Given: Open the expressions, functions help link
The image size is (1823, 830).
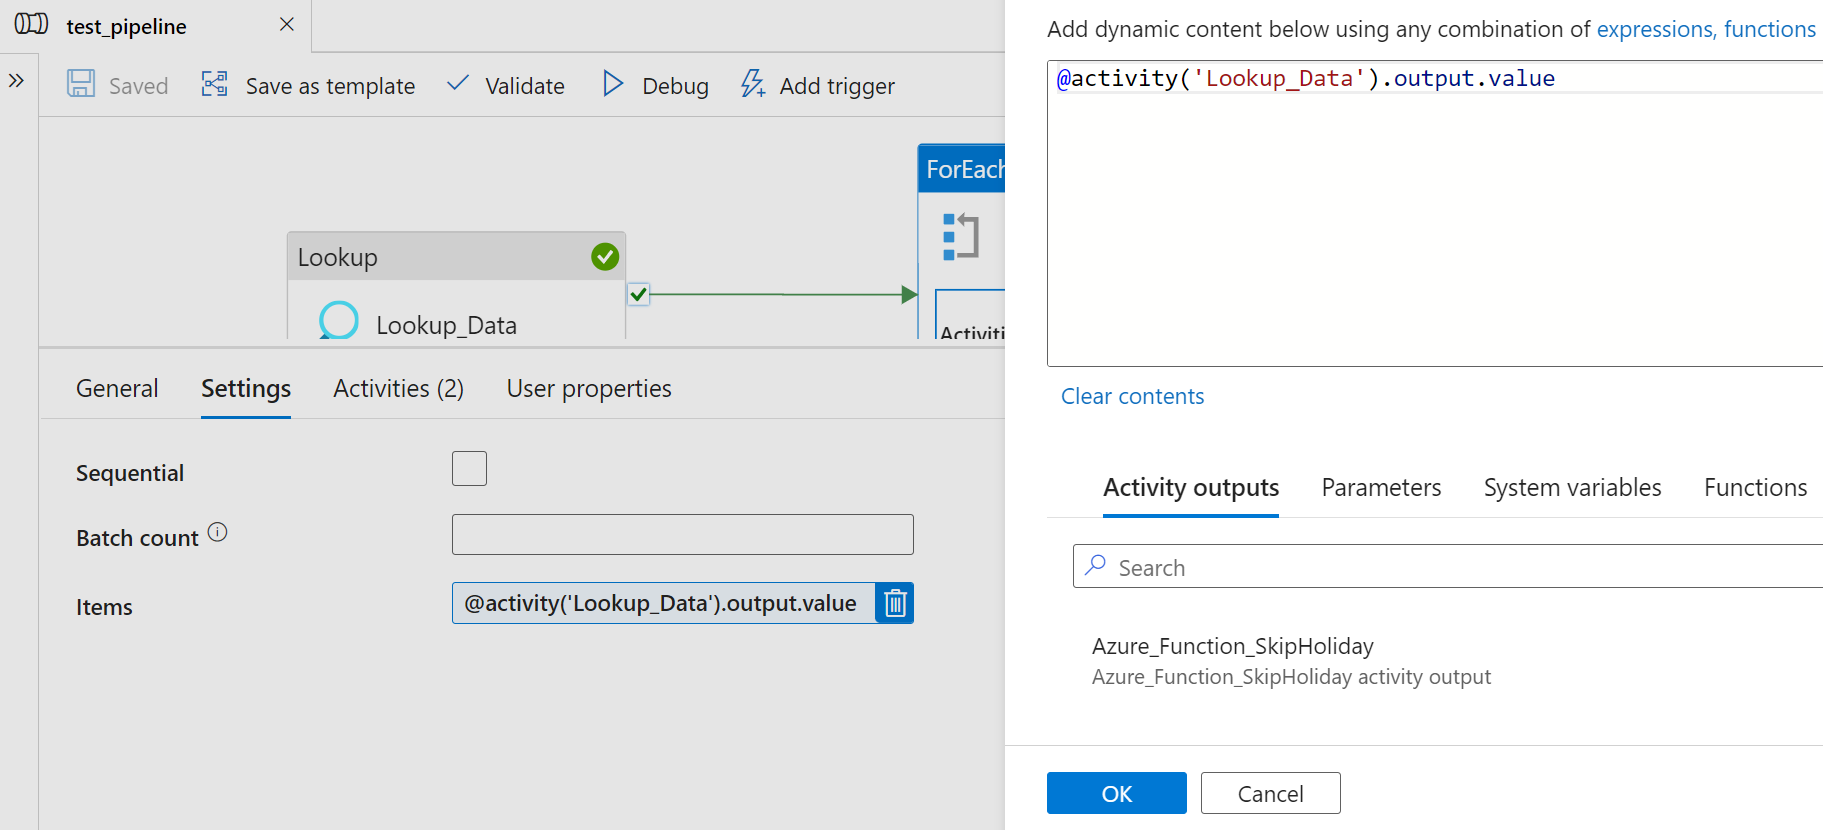Looking at the screenshot, I should click(x=1706, y=29).
